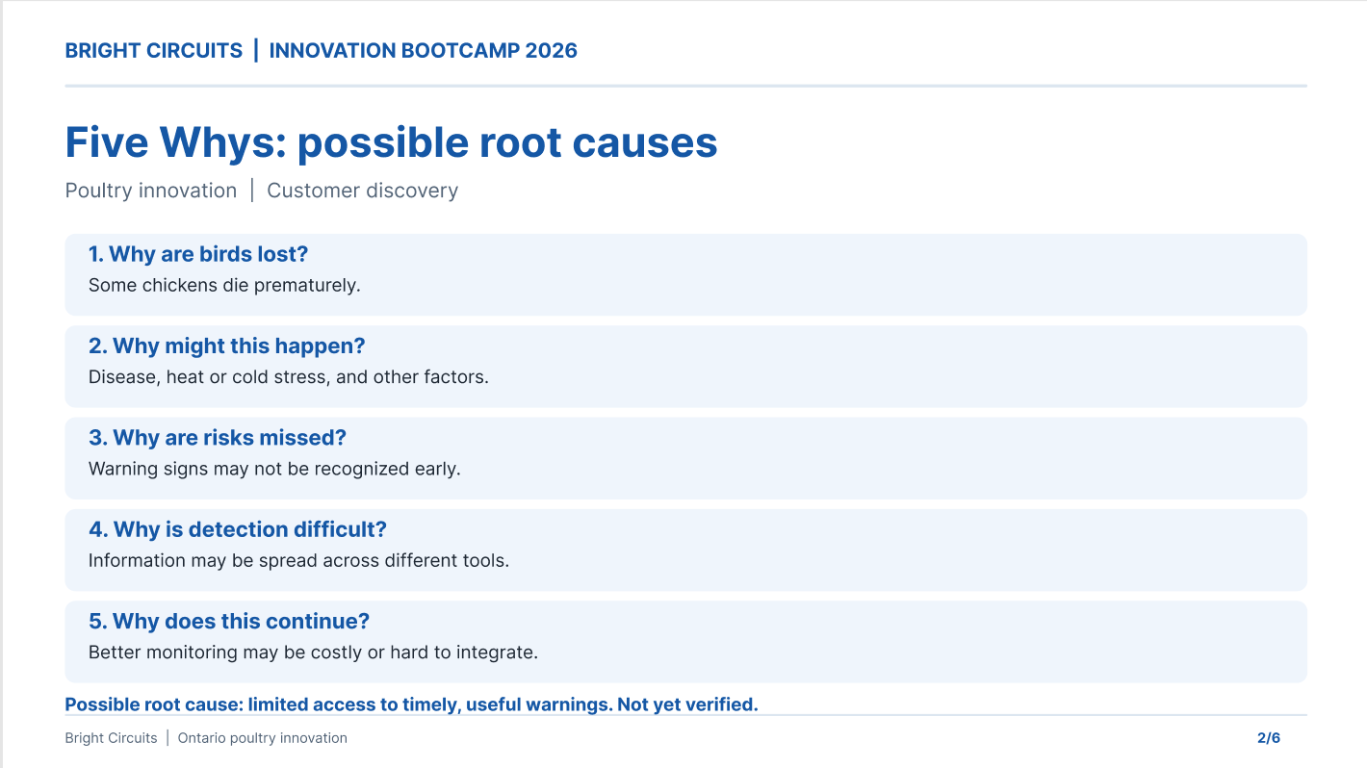Click the footer 'Bright Circuits | Ontario poultry innovation'
Image resolution: width=1367 pixels, height=768 pixels.
[x=206, y=738]
